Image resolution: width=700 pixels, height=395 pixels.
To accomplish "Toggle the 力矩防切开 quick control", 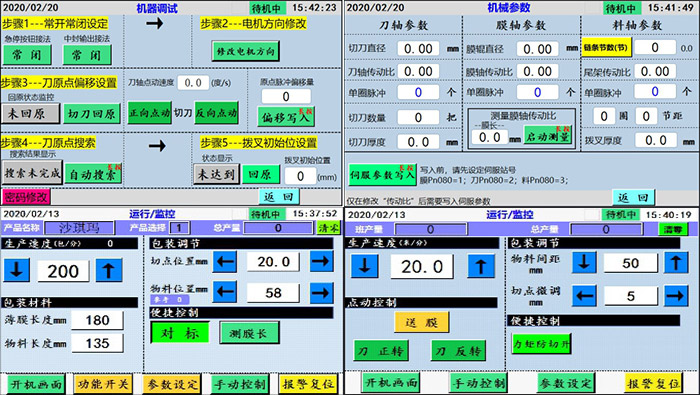I will [x=541, y=344].
